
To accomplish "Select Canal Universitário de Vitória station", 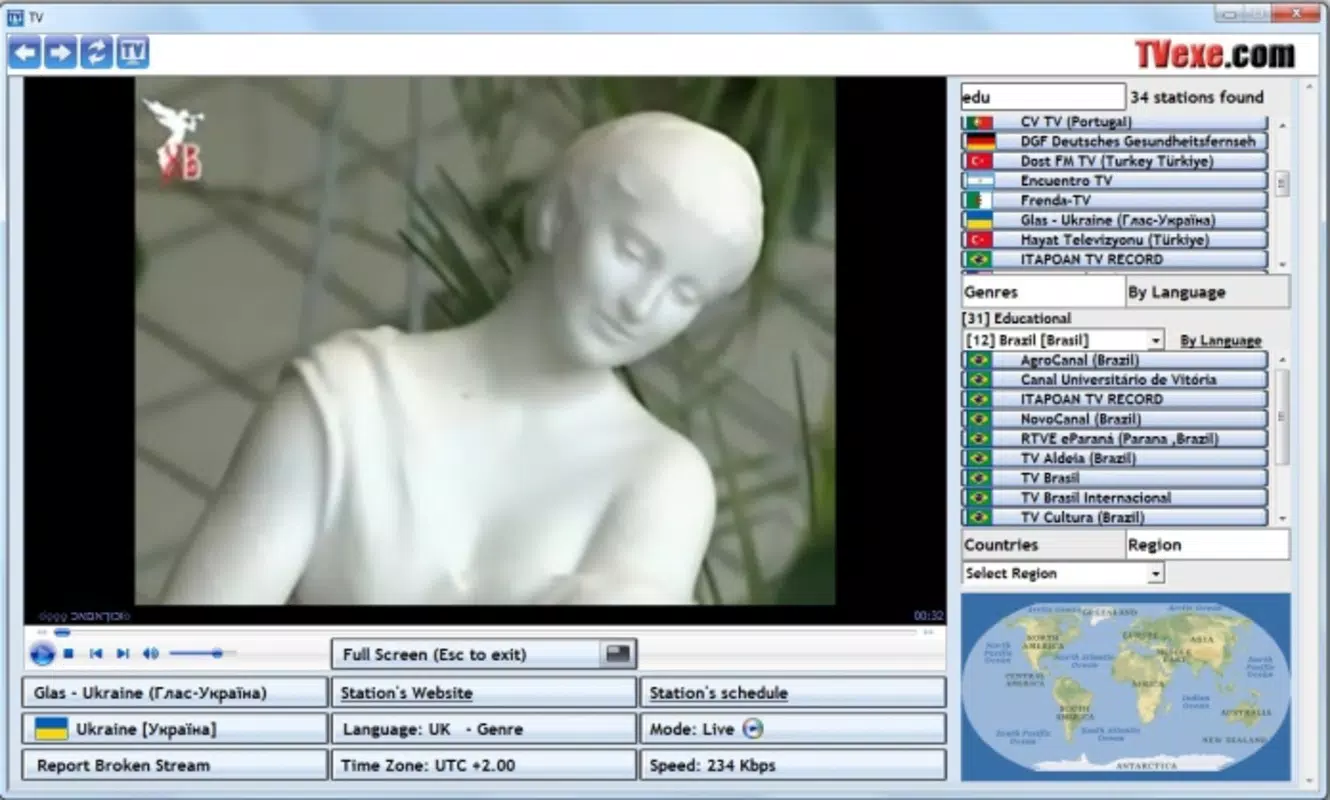I will click(1115, 380).
